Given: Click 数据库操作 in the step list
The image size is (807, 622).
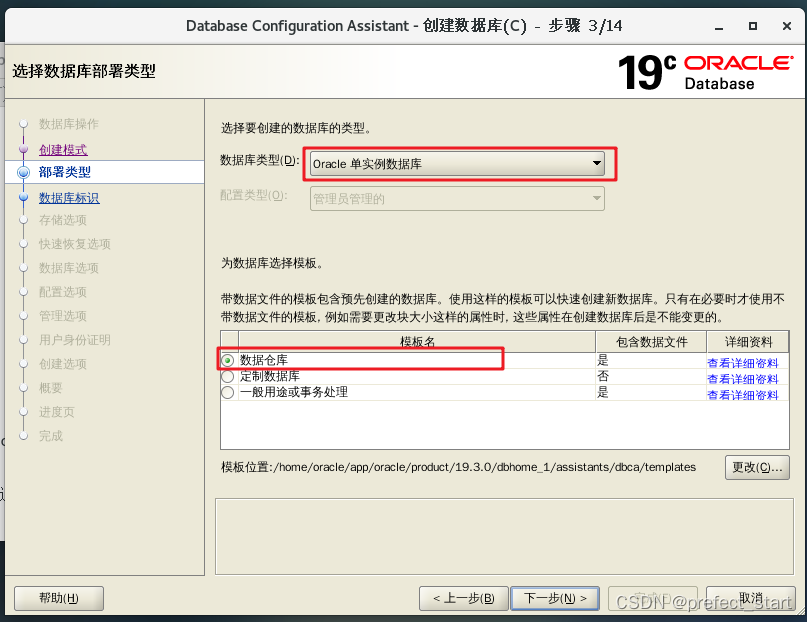Looking at the screenshot, I should (x=68, y=124).
